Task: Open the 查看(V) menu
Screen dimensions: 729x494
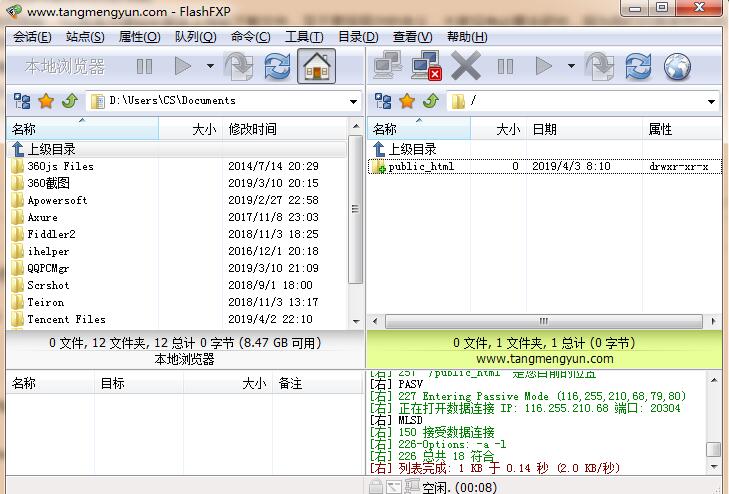Action: [x=412, y=37]
